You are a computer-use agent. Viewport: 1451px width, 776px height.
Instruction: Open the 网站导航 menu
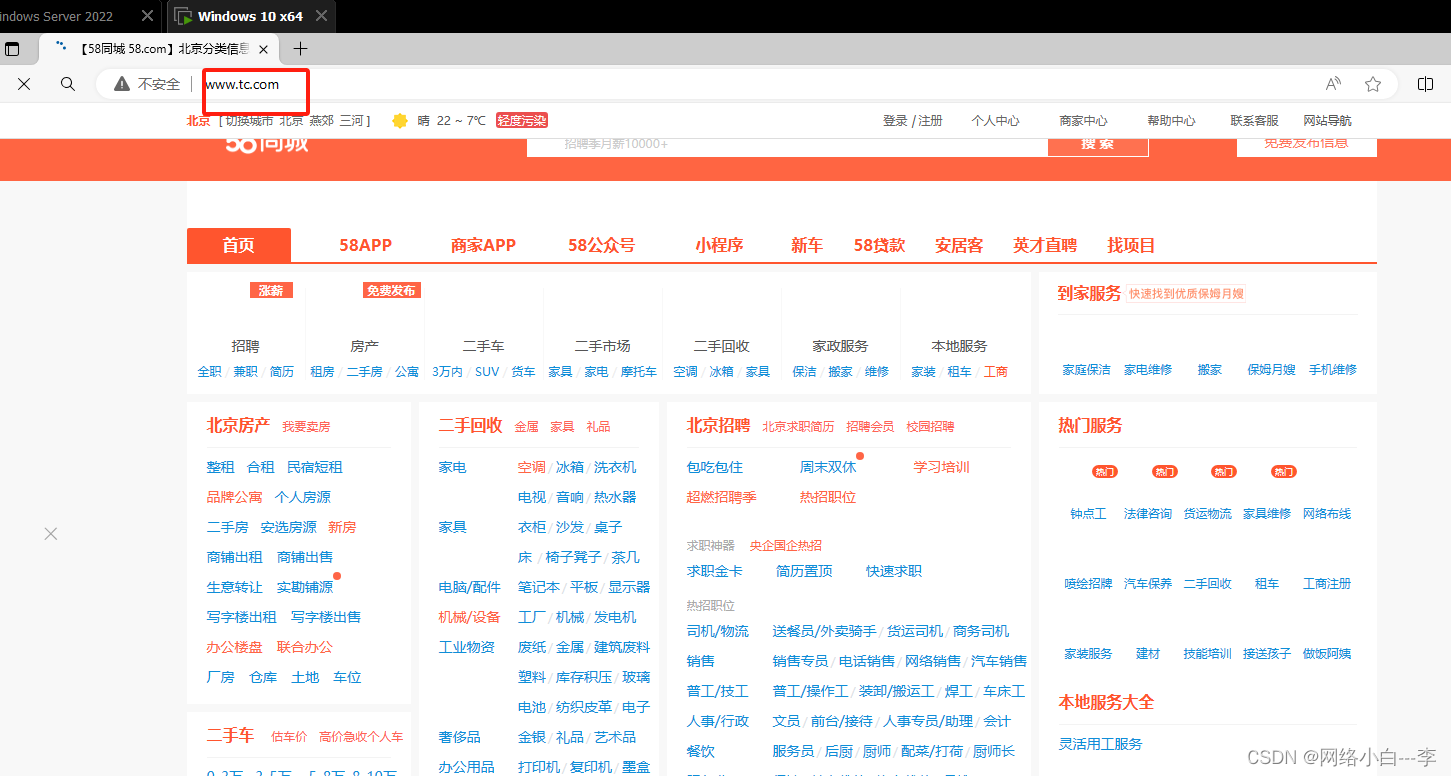tap(1327, 121)
